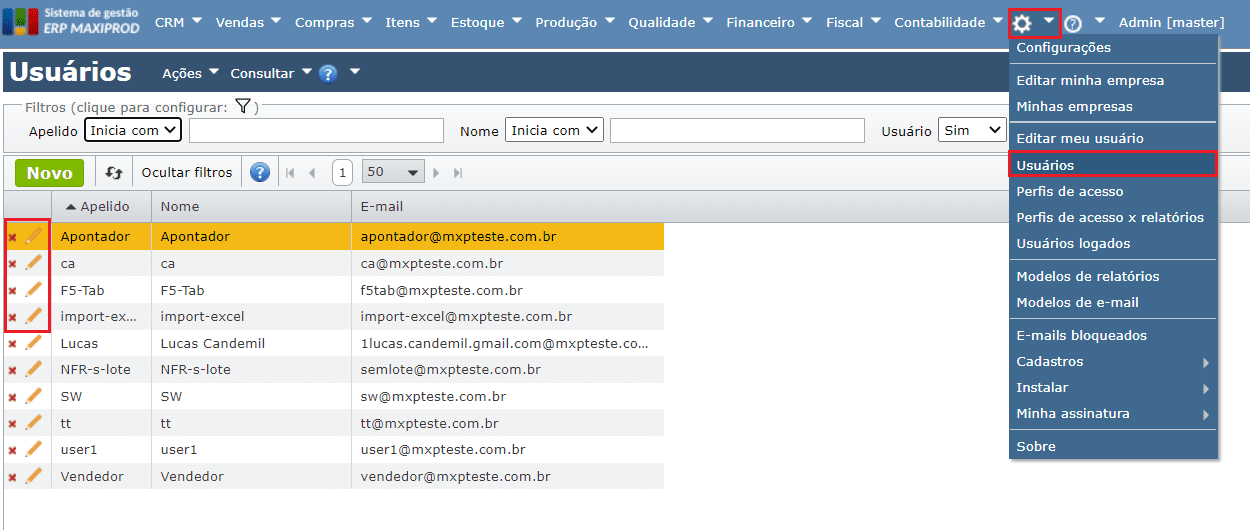This screenshot has width=1250, height=530.
Task: Open the Estoque menu
Action: pos(488,22)
